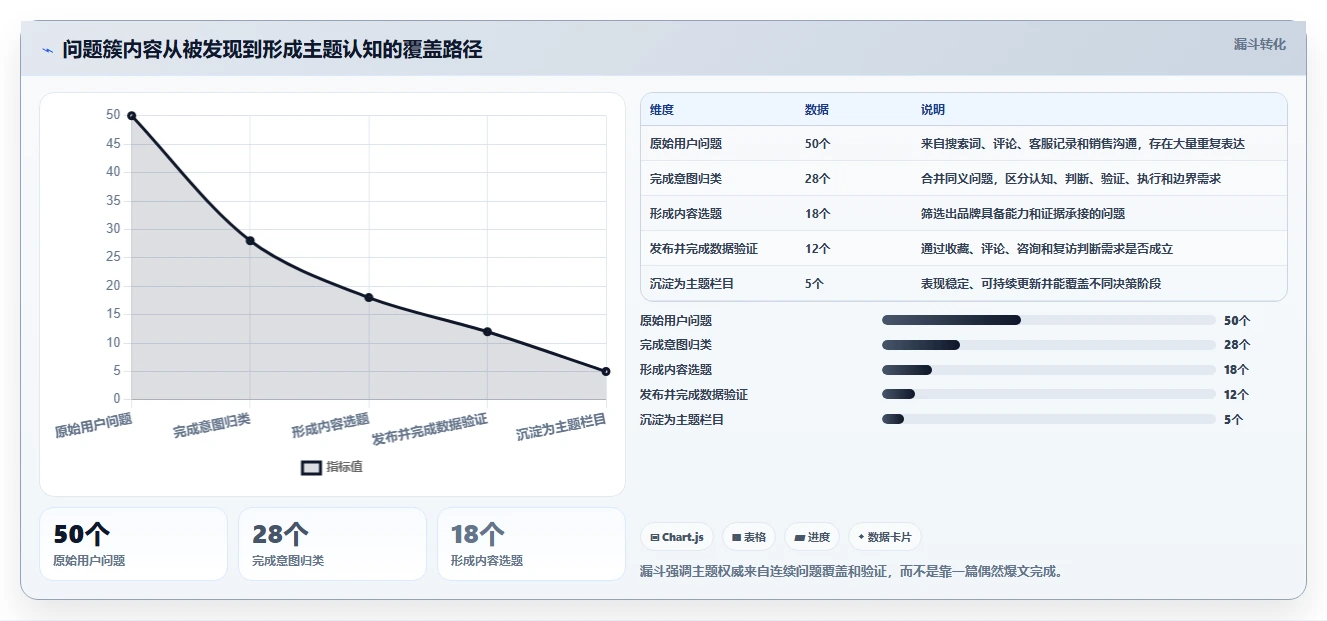Click the chart data point at value 28
This screenshot has width=1327, height=621.
coord(250,241)
